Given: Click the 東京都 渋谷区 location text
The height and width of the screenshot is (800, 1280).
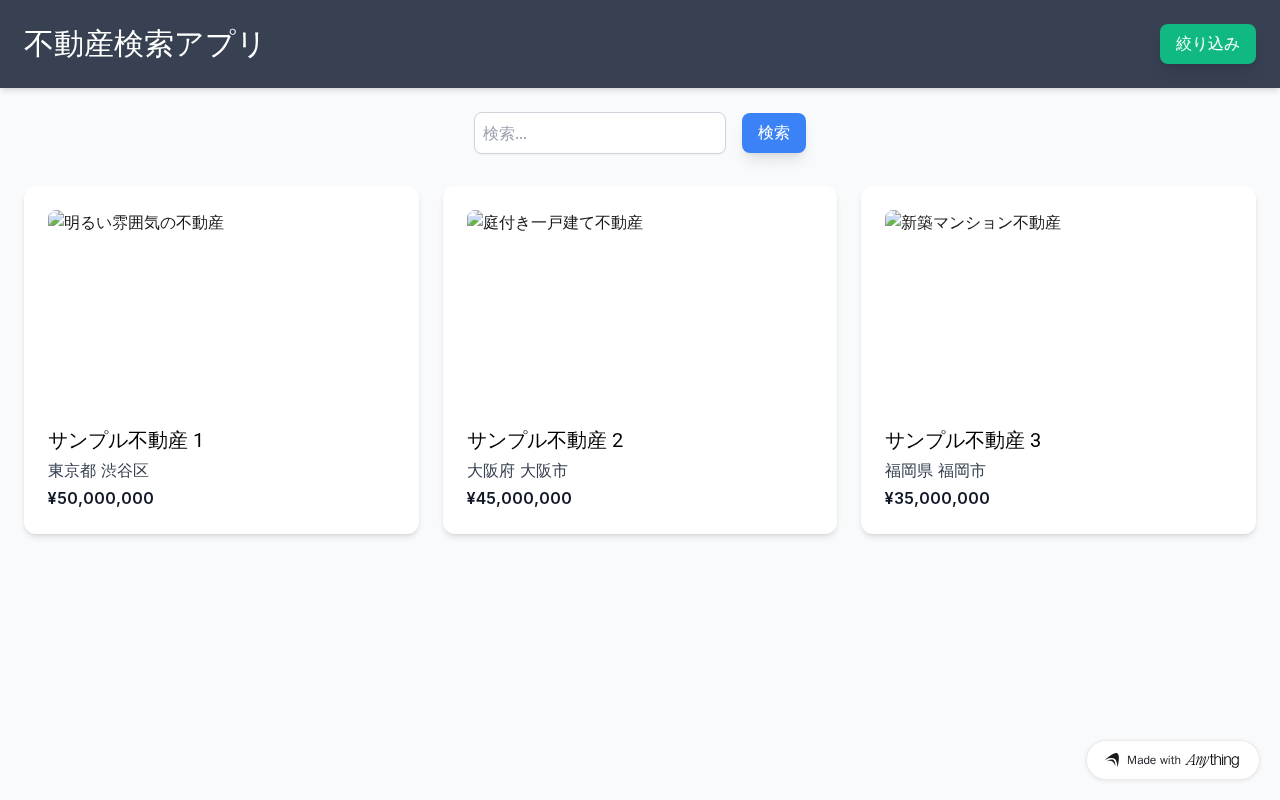Looking at the screenshot, I should coord(98,470).
